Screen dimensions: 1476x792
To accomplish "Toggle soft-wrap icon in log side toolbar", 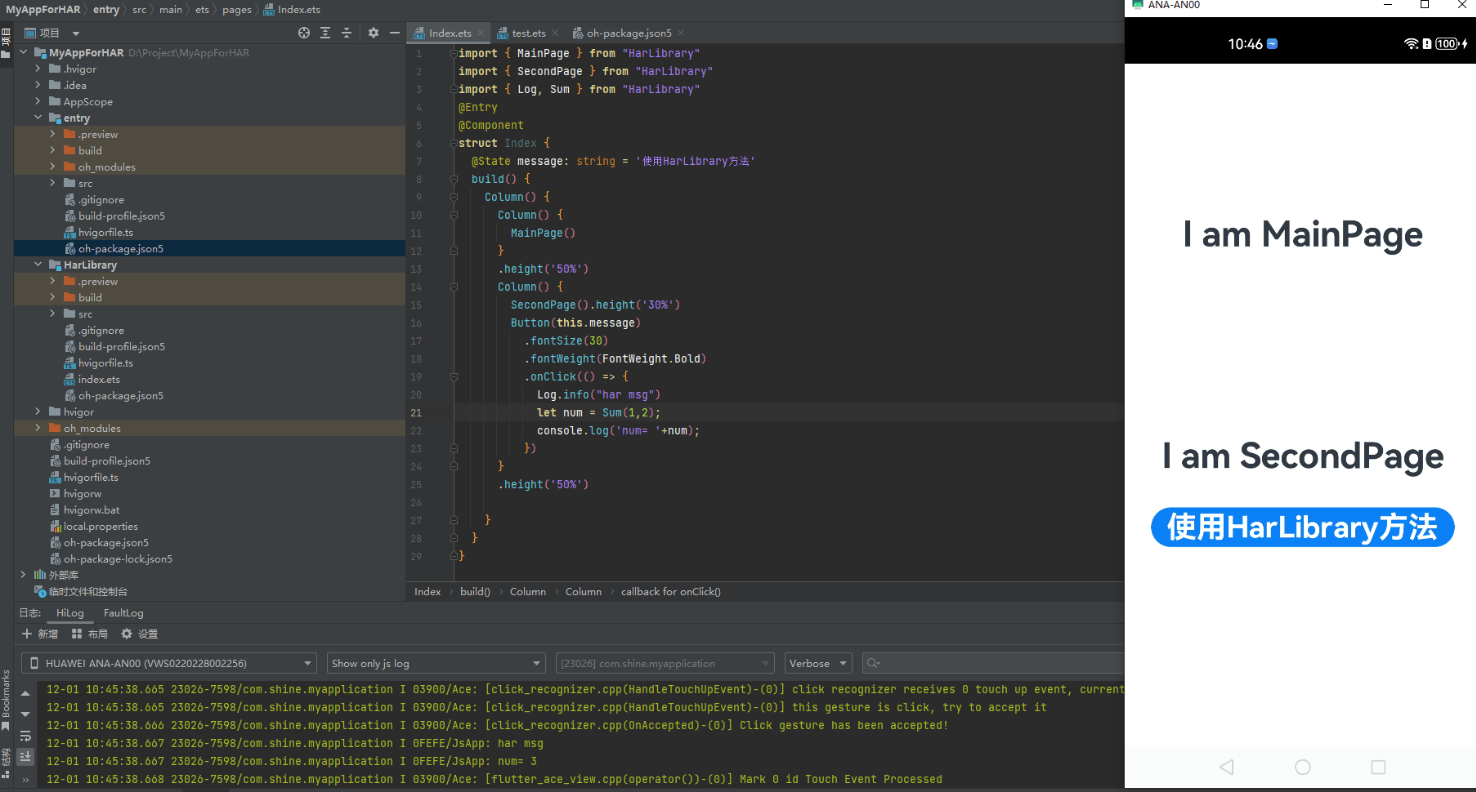I will click(25, 736).
